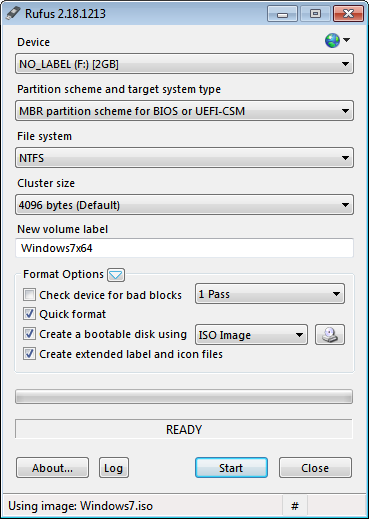Image resolution: width=369 pixels, height=519 pixels.
Task: Click the 'Cluster size' label
Action: [x=46, y=183]
